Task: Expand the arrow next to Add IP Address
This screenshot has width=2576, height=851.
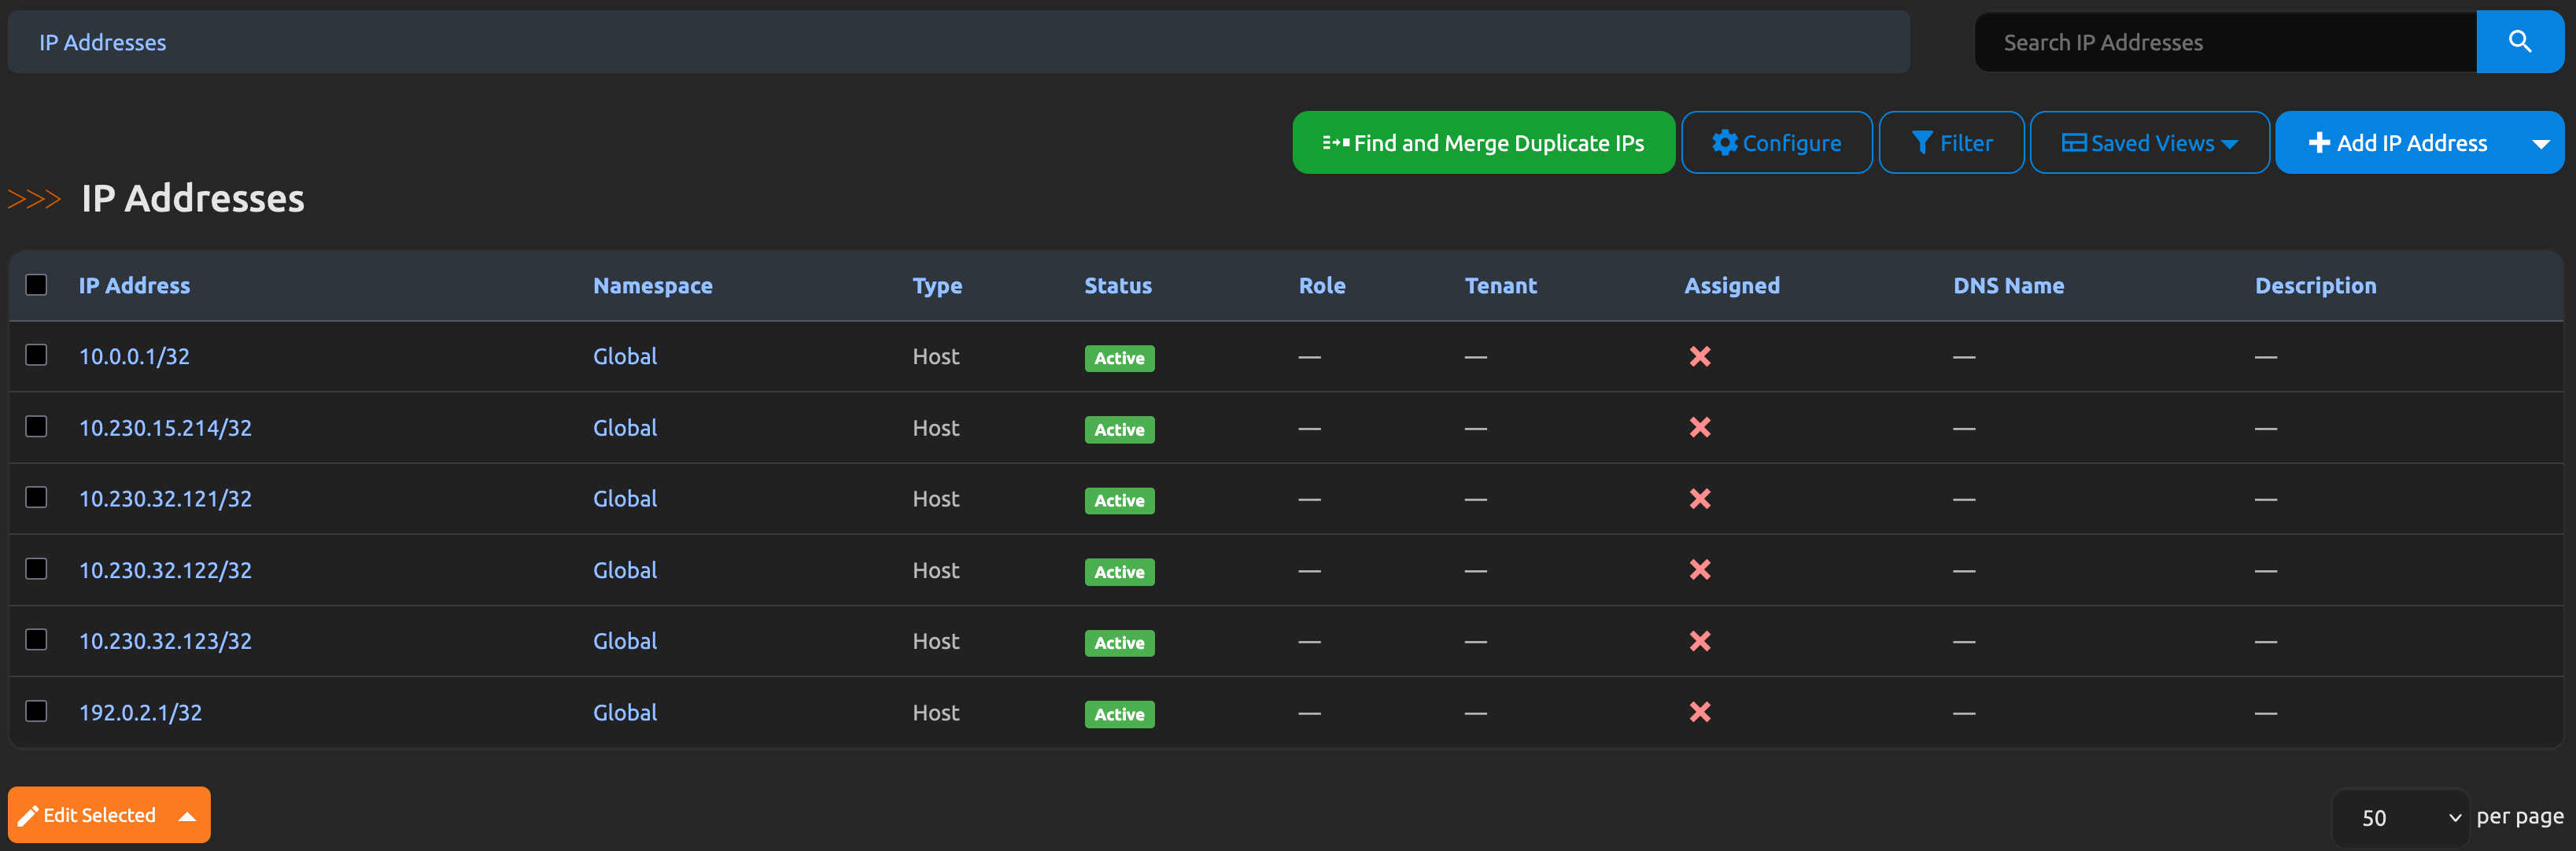Action: (x=2540, y=143)
